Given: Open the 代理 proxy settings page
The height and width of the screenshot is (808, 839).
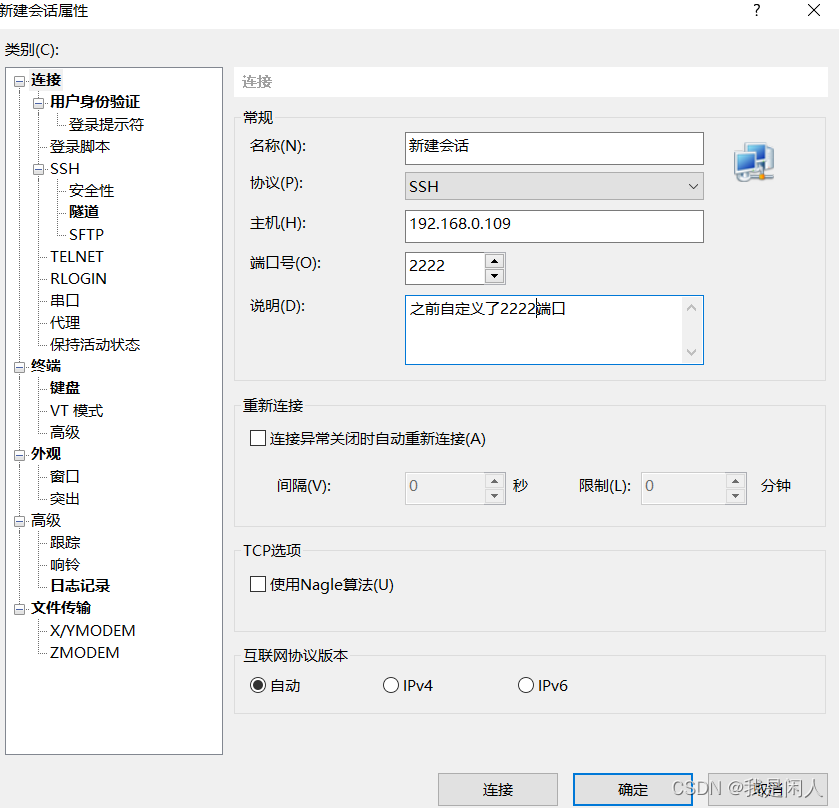Looking at the screenshot, I should (63, 322).
